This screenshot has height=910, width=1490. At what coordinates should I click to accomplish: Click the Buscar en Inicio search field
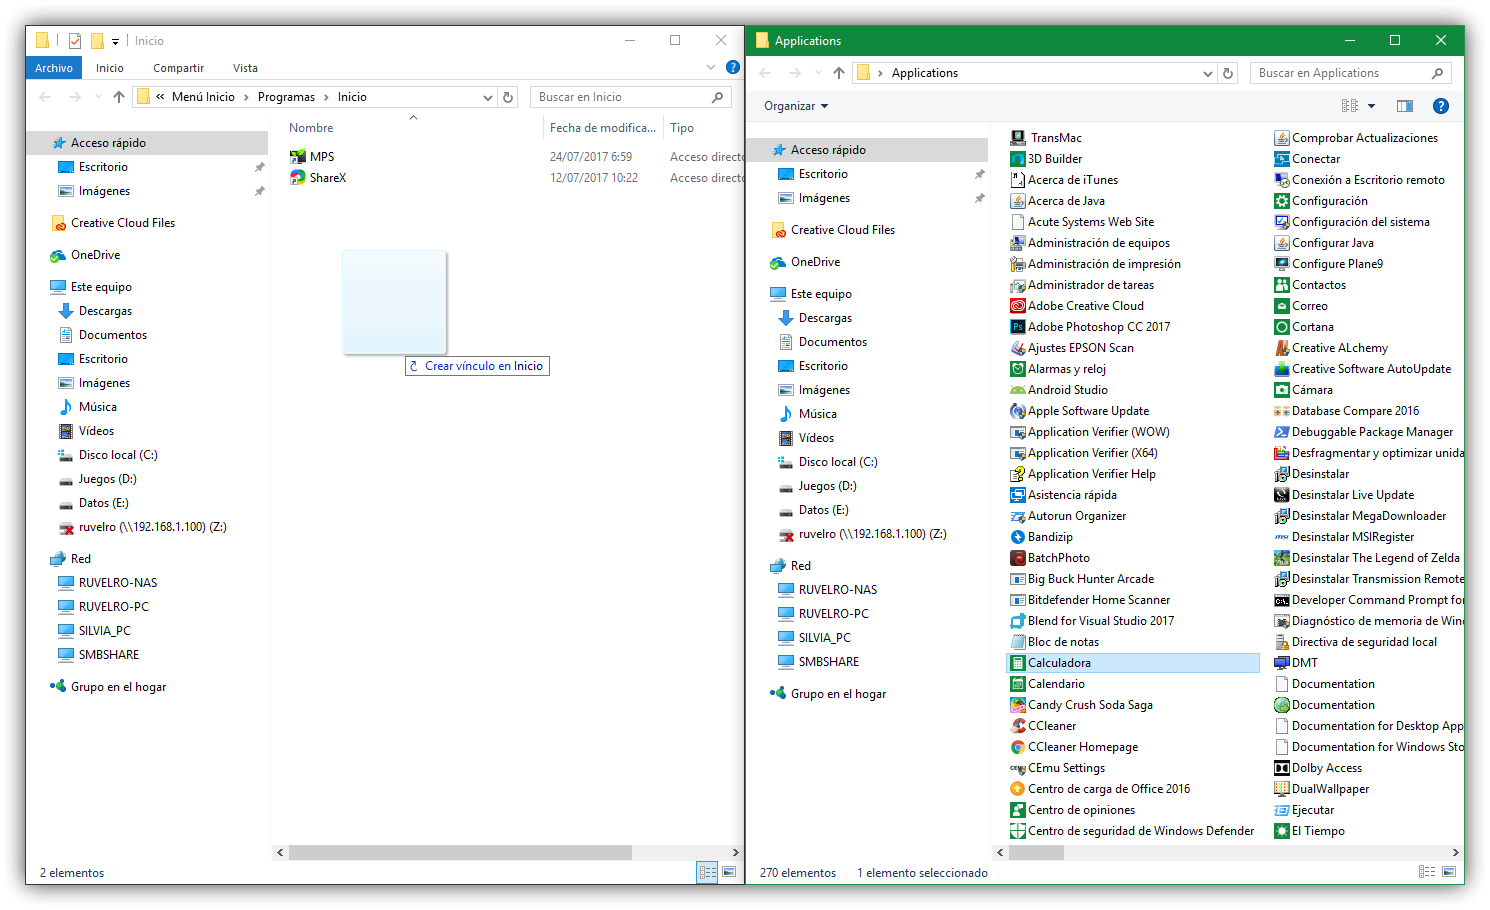630,97
